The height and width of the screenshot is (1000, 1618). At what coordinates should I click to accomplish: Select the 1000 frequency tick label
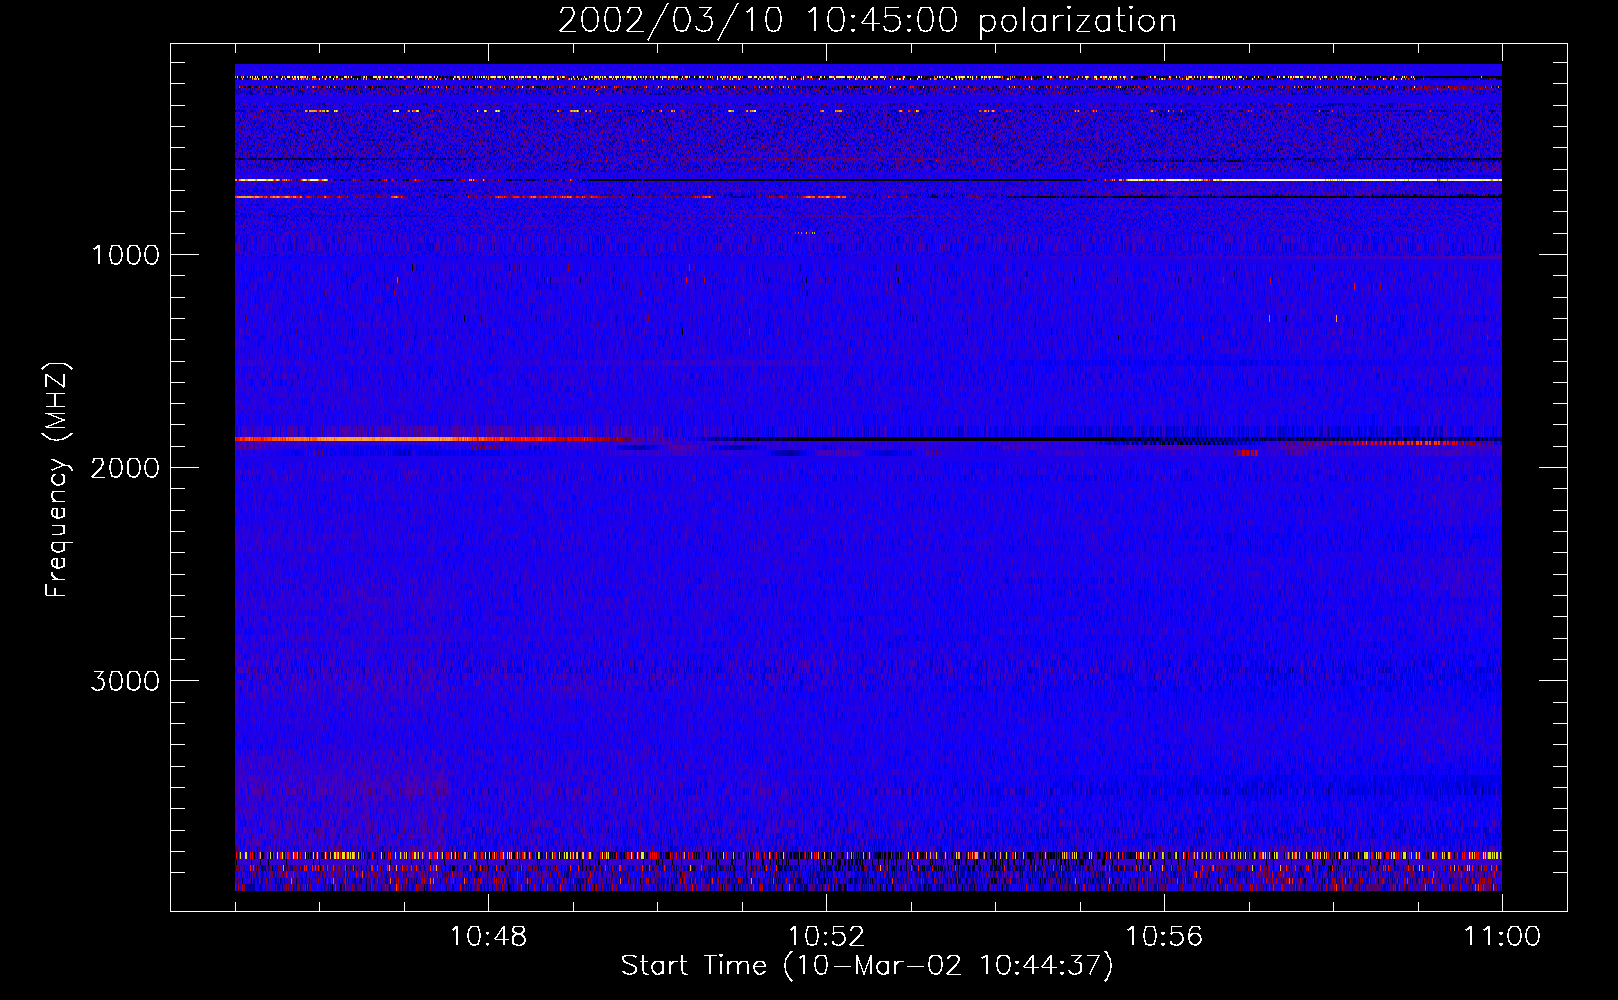point(125,255)
